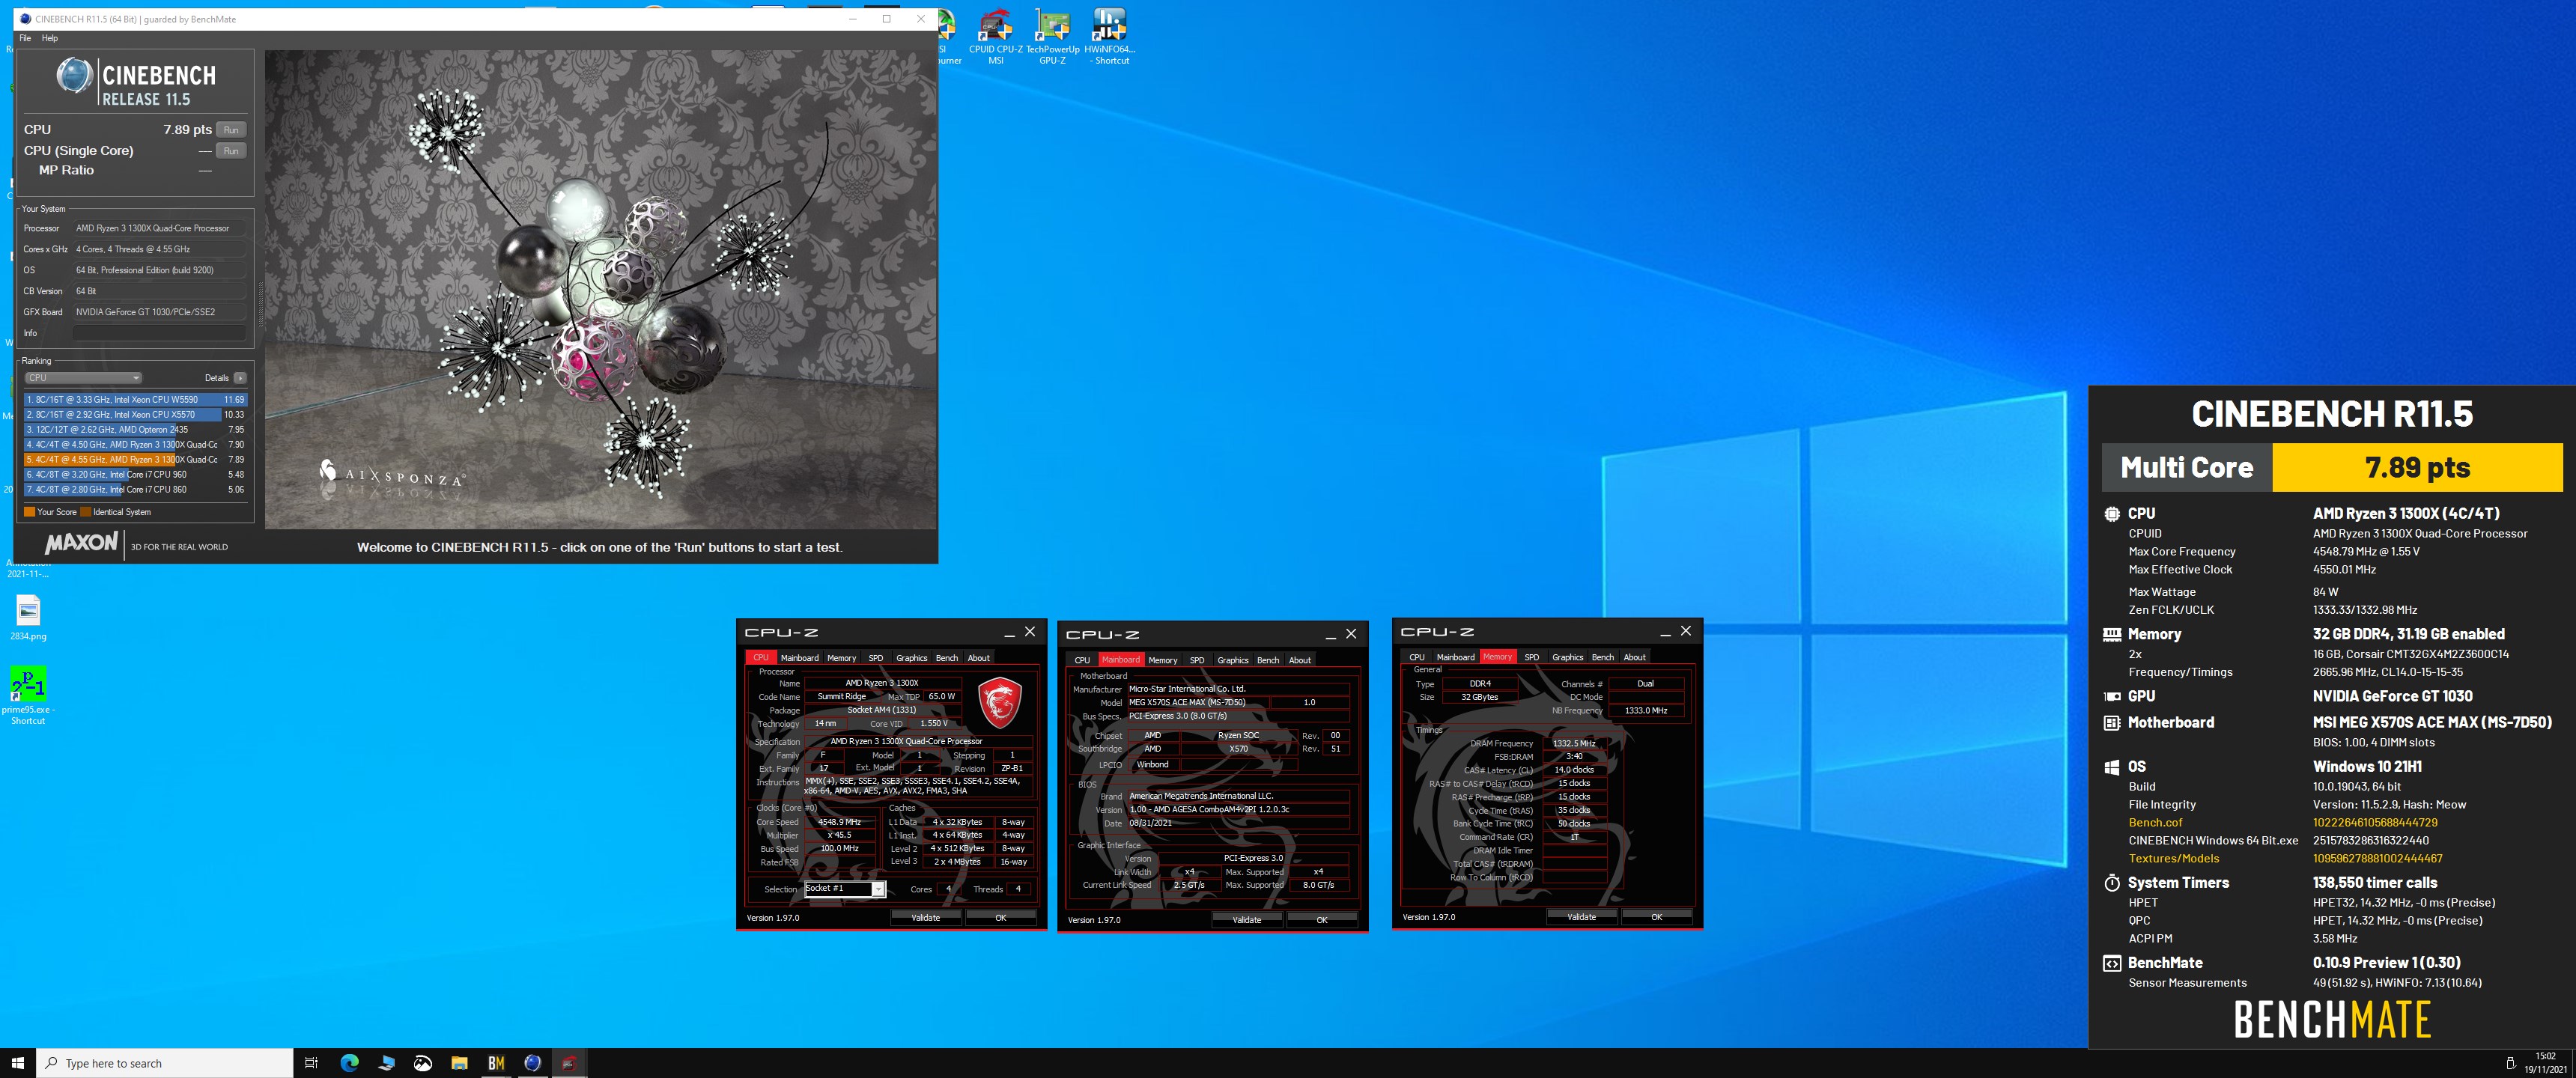The width and height of the screenshot is (2576, 1078).
Task: Open the Windows Start menu
Action: 17,1063
